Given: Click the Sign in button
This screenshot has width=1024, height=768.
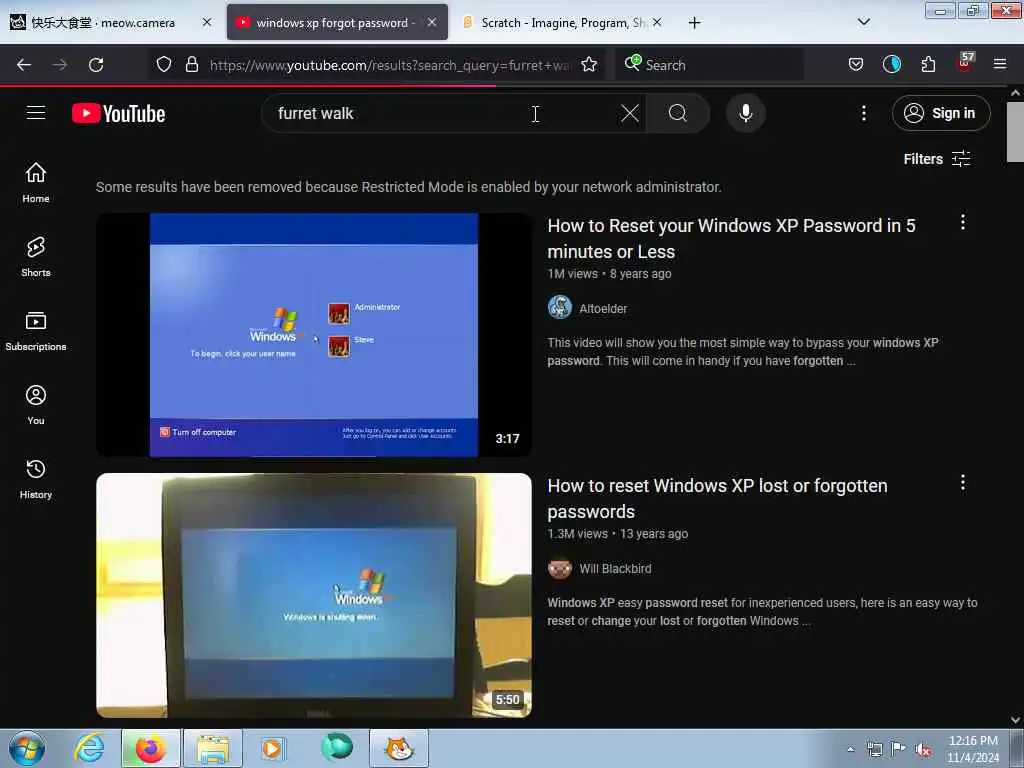Looking at the screenshot, I should point(941,113).
